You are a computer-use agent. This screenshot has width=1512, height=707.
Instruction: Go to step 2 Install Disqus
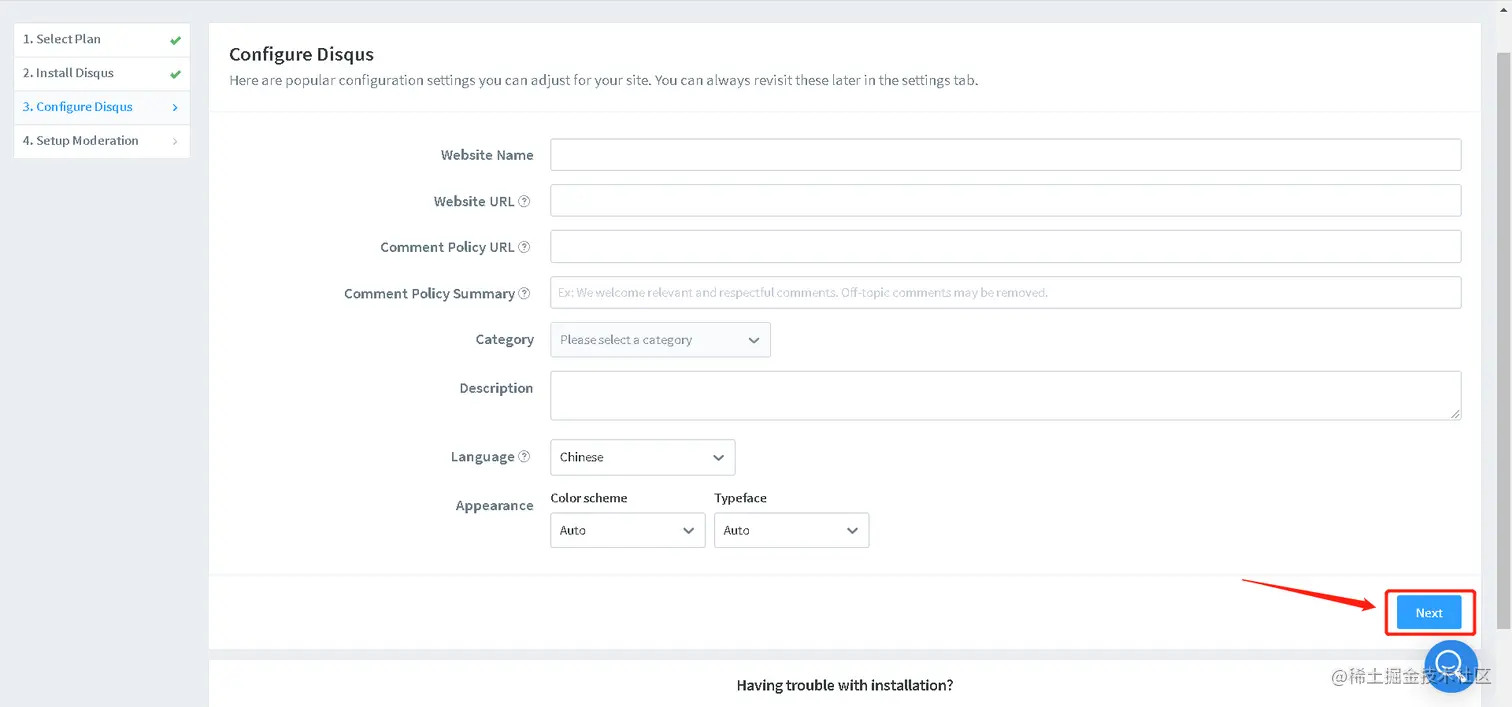102,74
